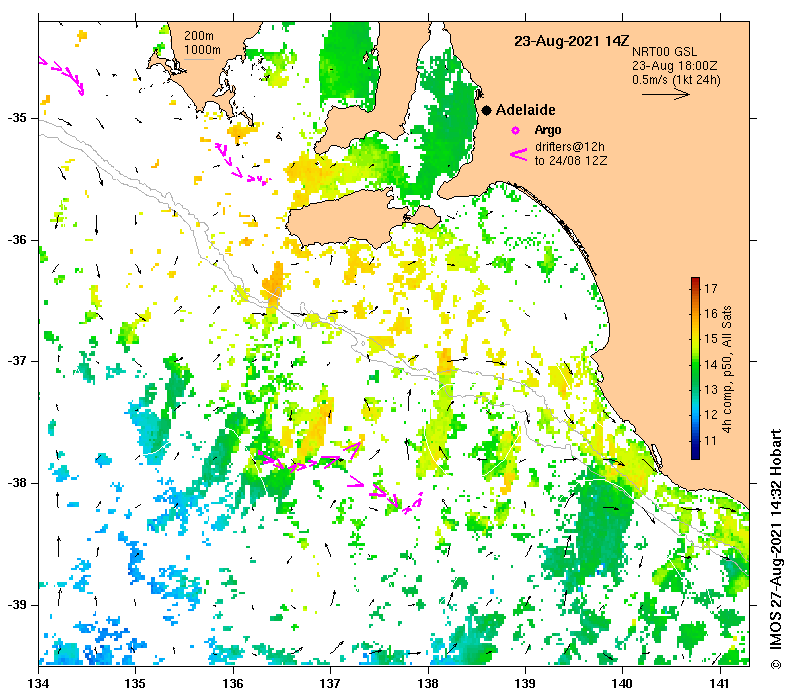Click the '141' longitude axis label

[719, 684]
